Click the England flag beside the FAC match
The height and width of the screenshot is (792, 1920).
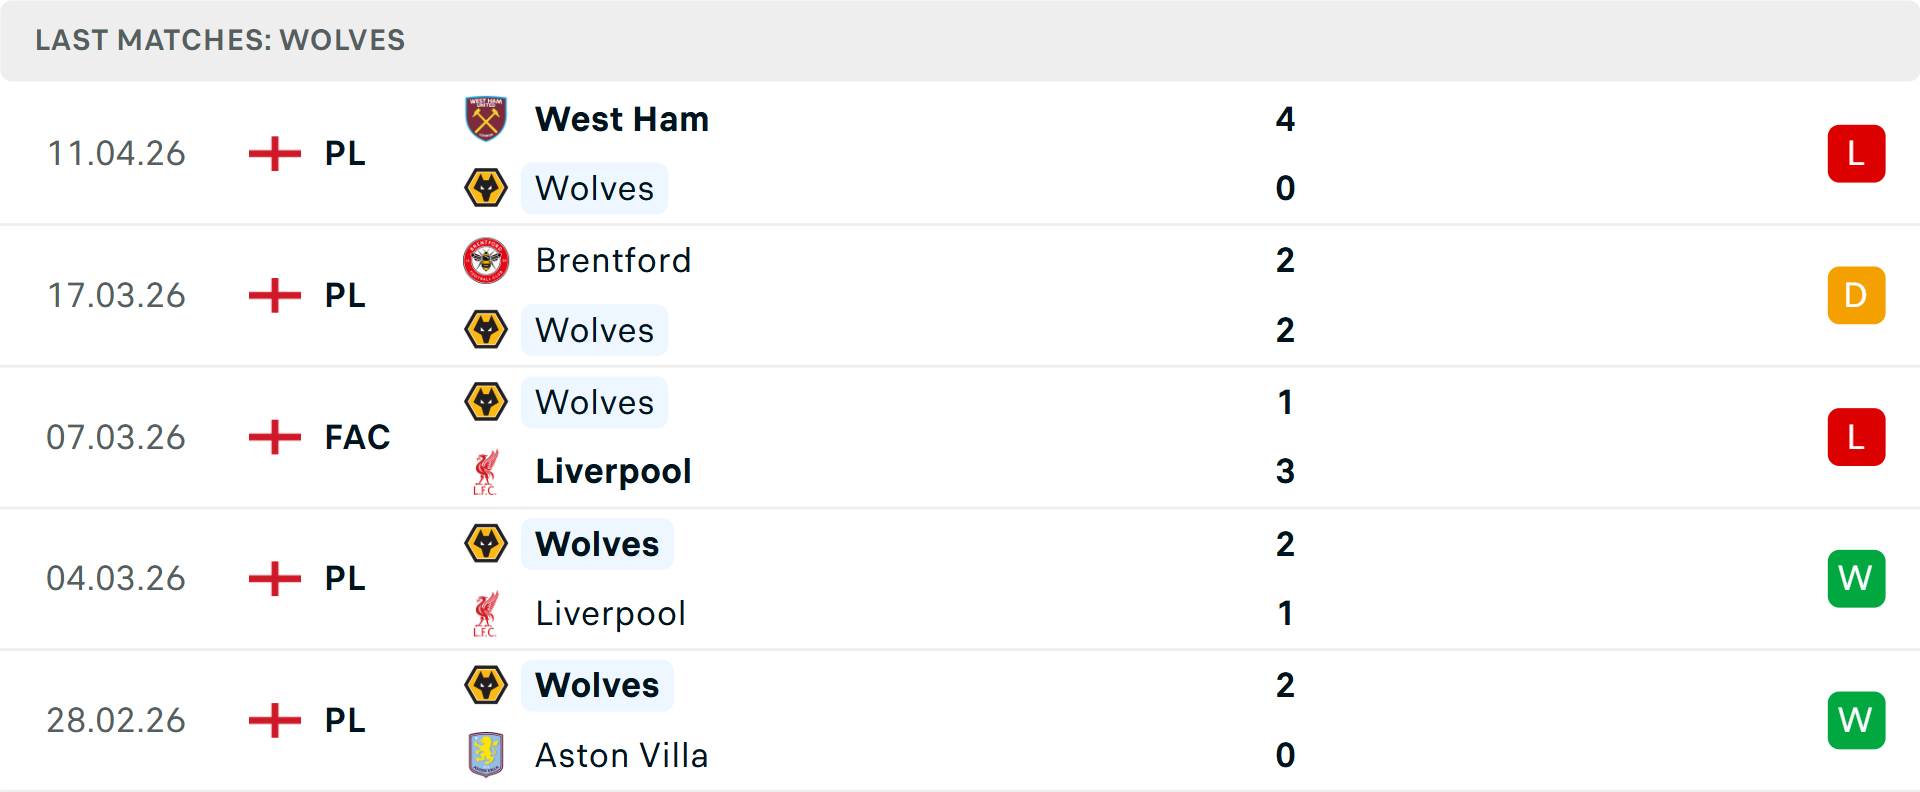(273, 437)
